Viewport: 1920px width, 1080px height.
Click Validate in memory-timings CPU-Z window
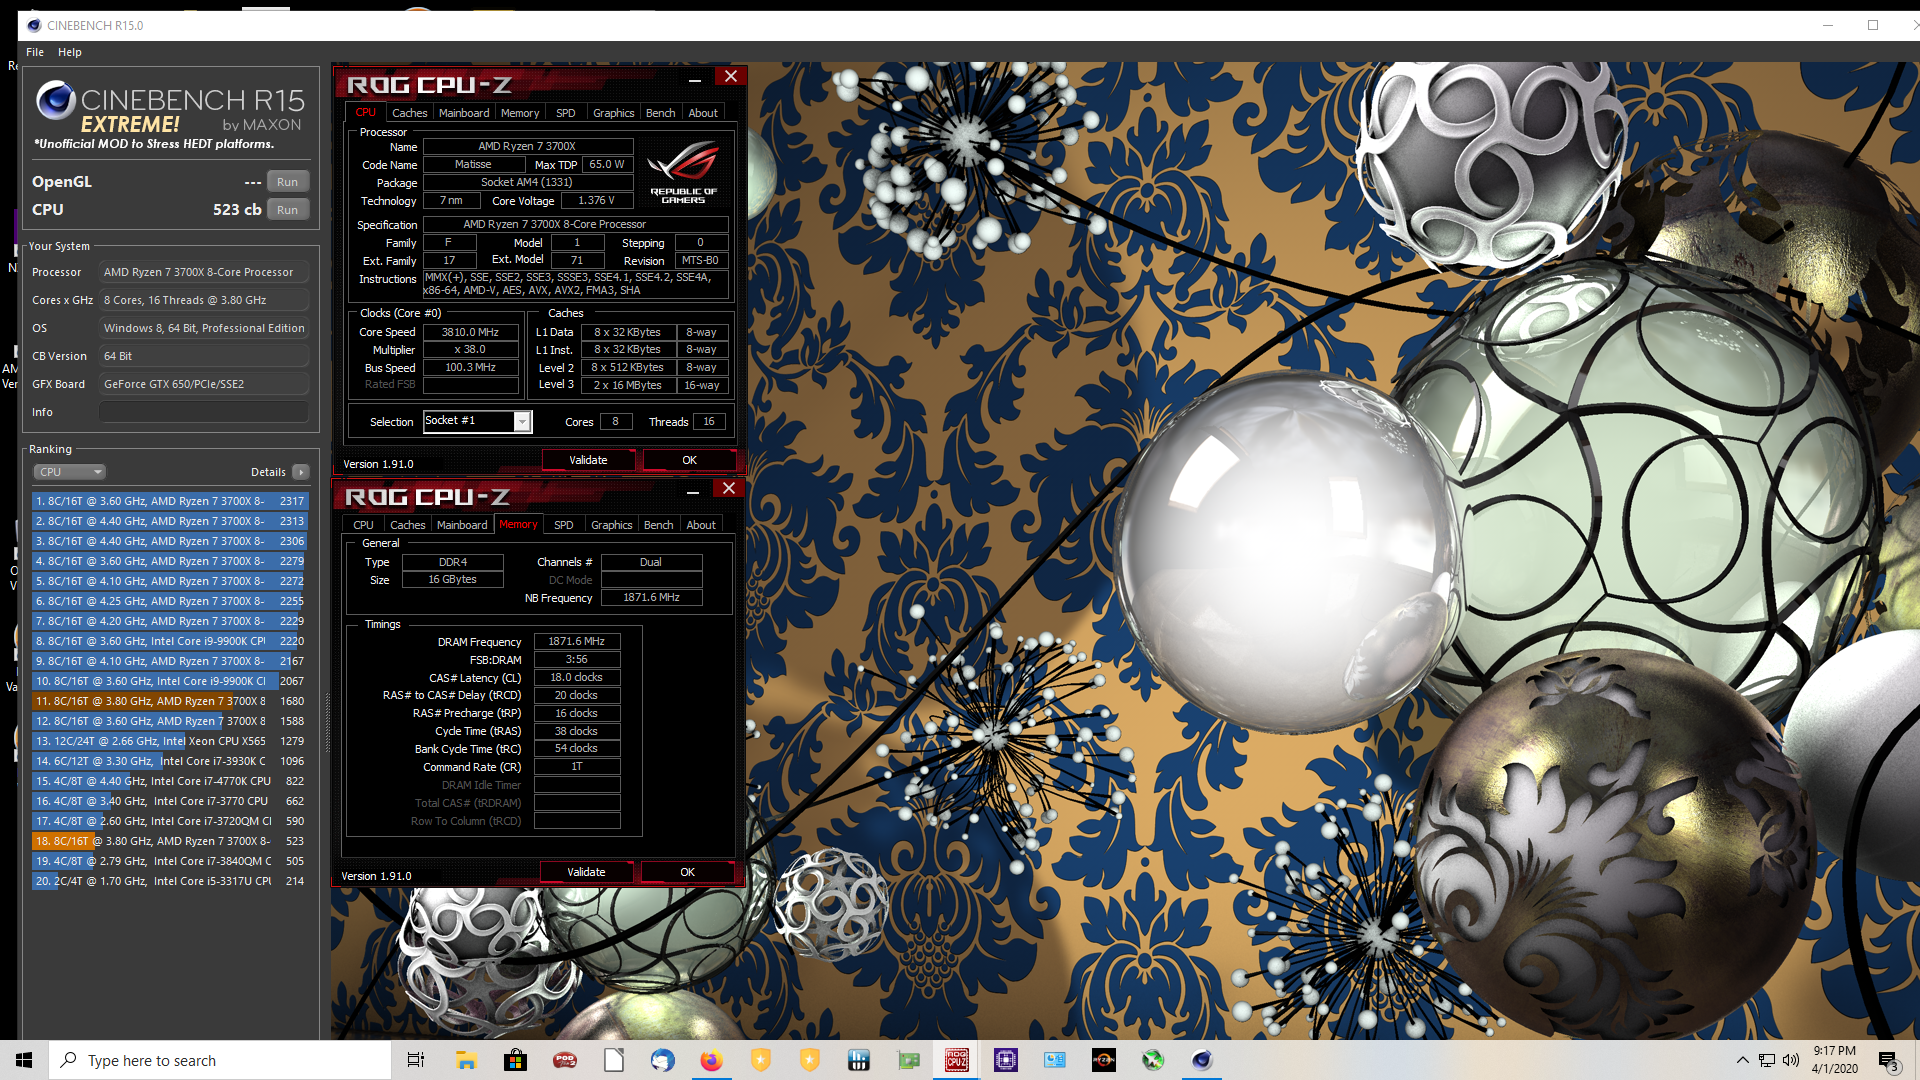586,872
